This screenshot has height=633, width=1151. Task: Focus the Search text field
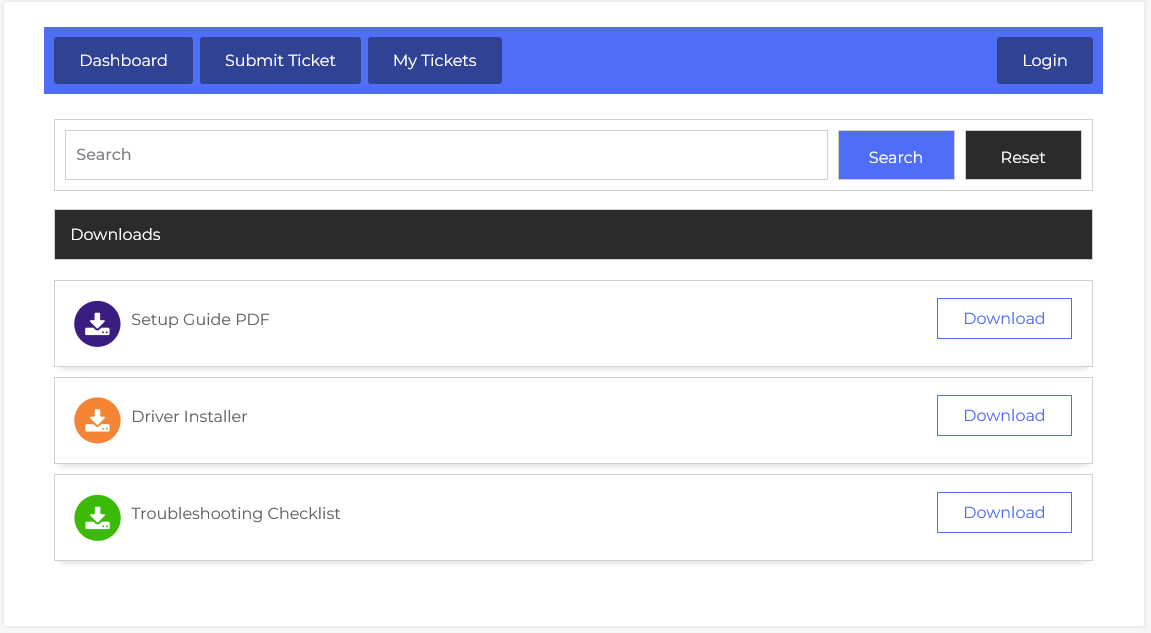tap(446, 155)
